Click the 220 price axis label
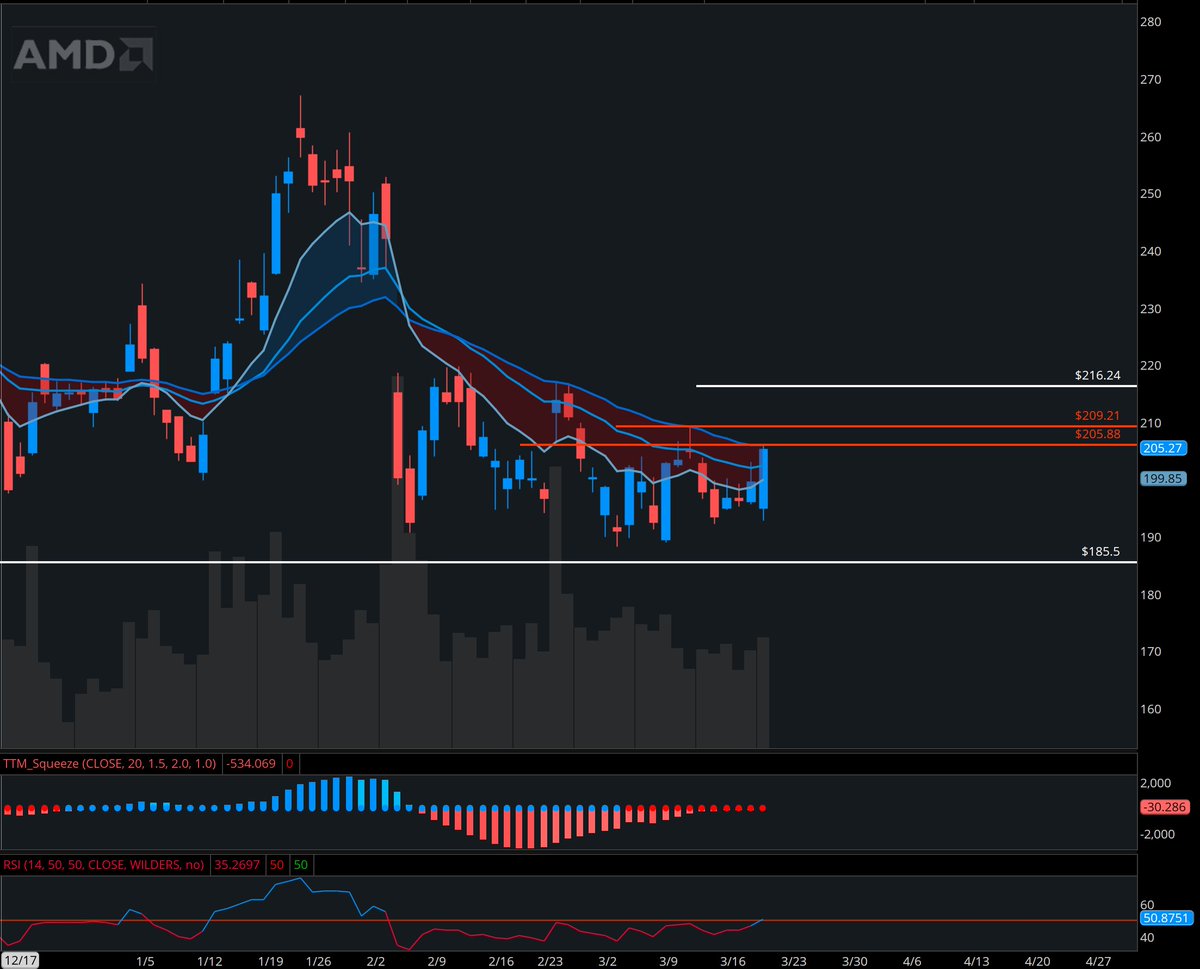1200x969 pixels. point(1150,366)
